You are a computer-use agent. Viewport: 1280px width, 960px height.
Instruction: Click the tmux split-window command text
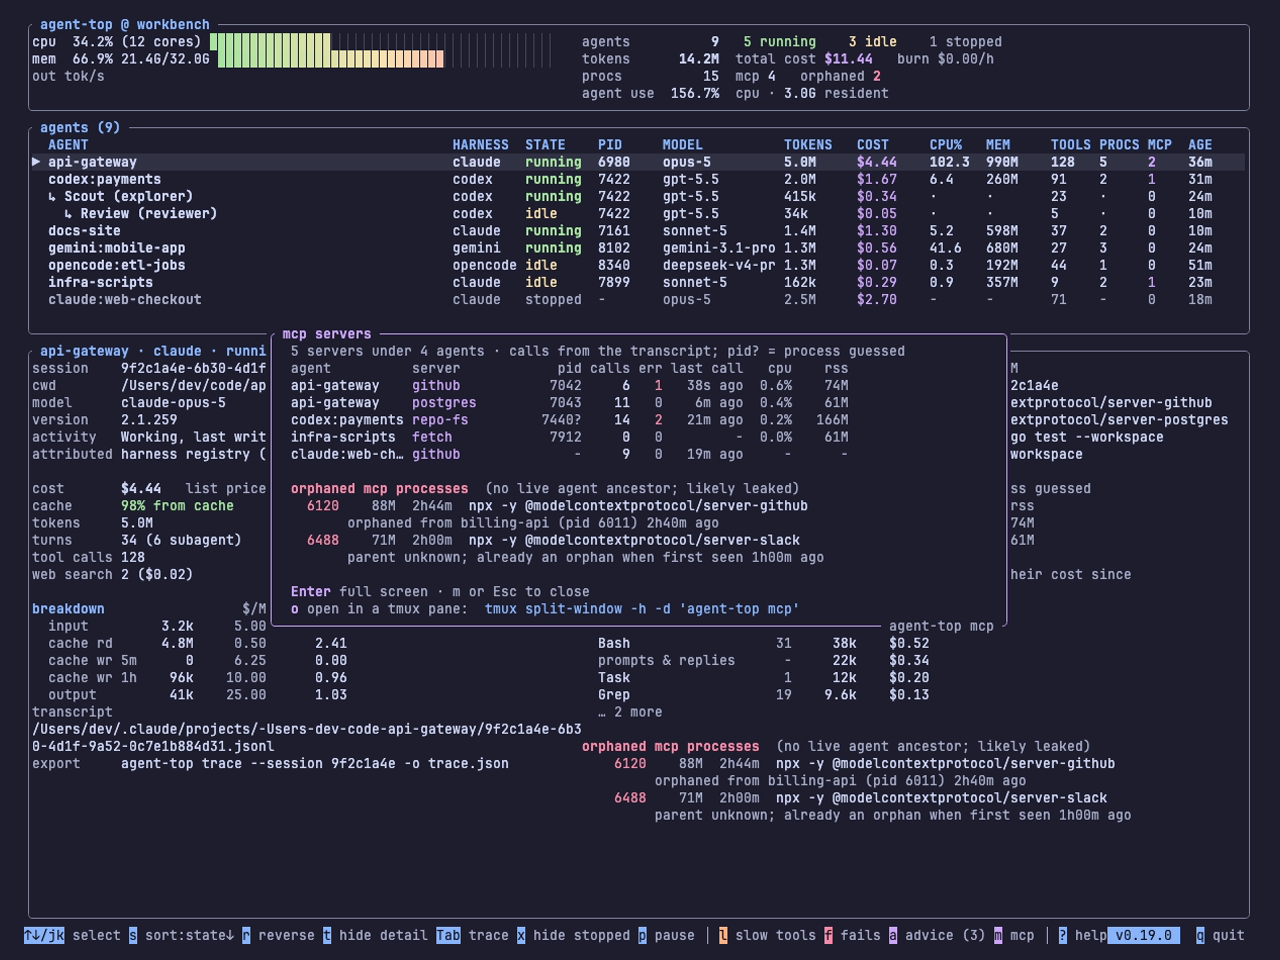(x=642, y=608)
